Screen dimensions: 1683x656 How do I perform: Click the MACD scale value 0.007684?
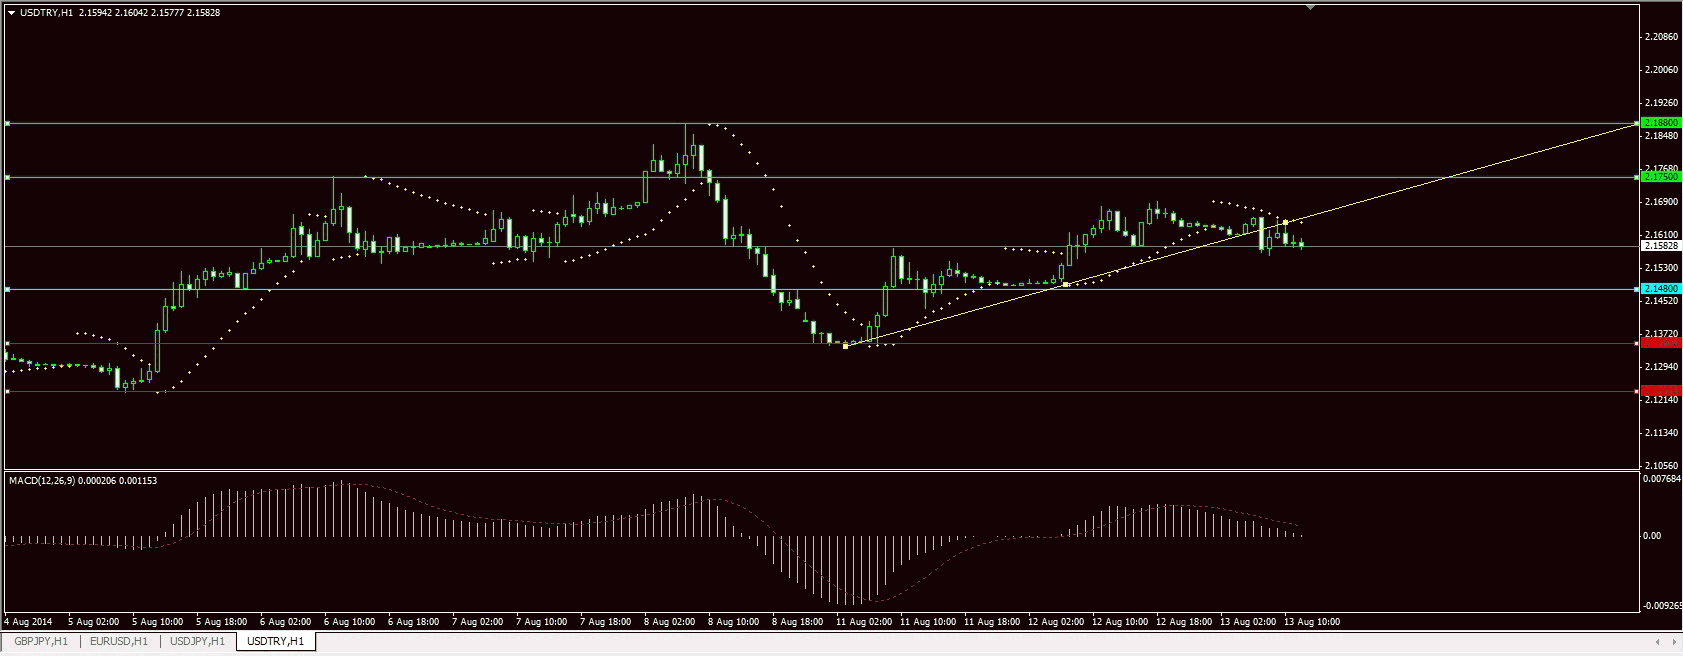click(x=1662, y=479)
